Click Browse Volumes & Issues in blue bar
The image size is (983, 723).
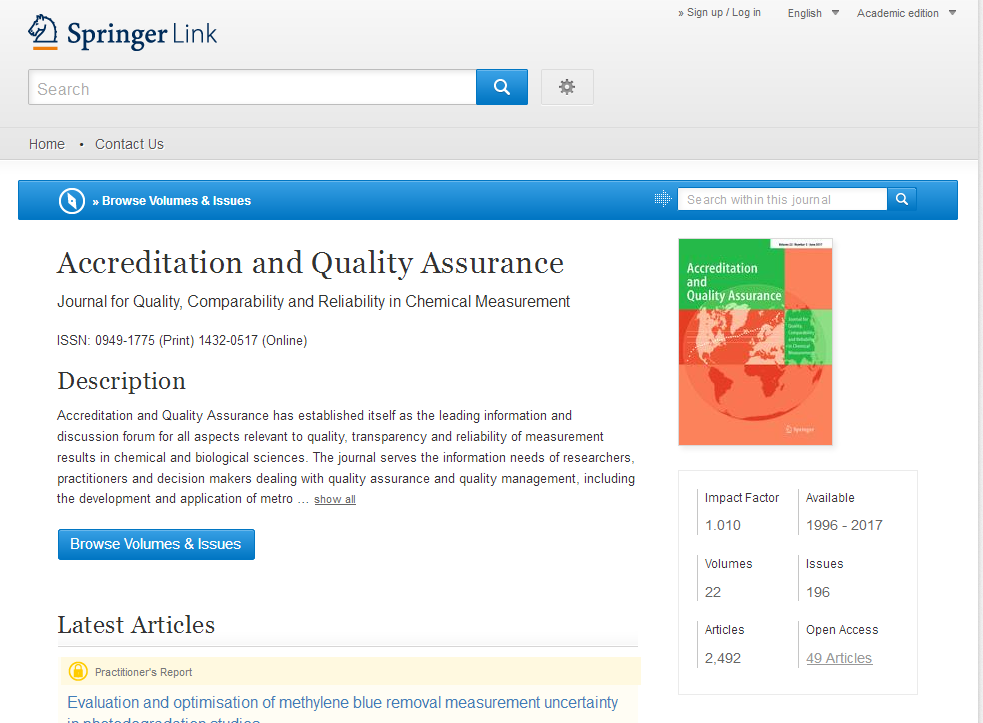[x=172, y=201]
